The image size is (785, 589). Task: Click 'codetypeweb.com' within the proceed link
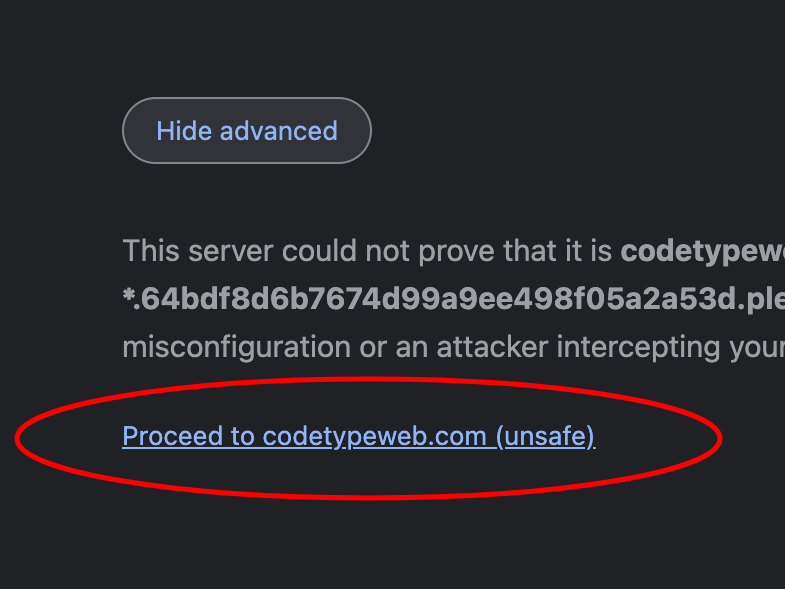(x=374, y=436)
